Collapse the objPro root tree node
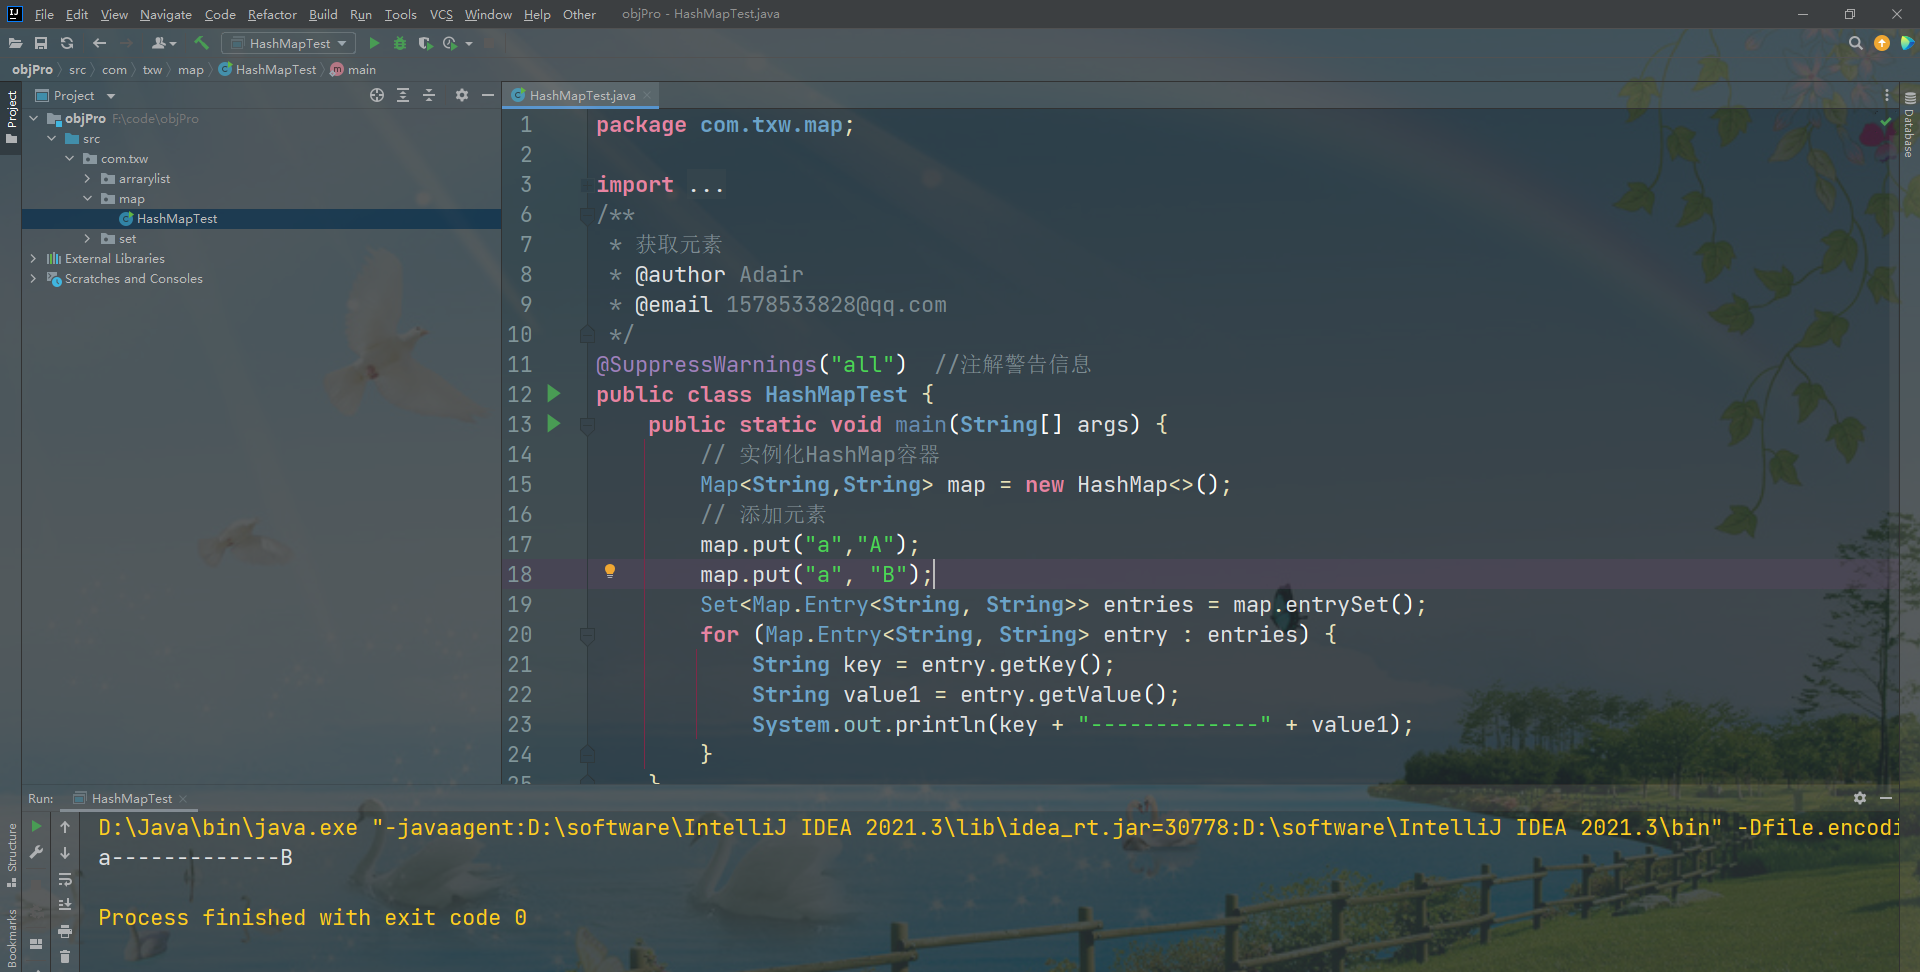The image size is (1920, 972). 33,118
